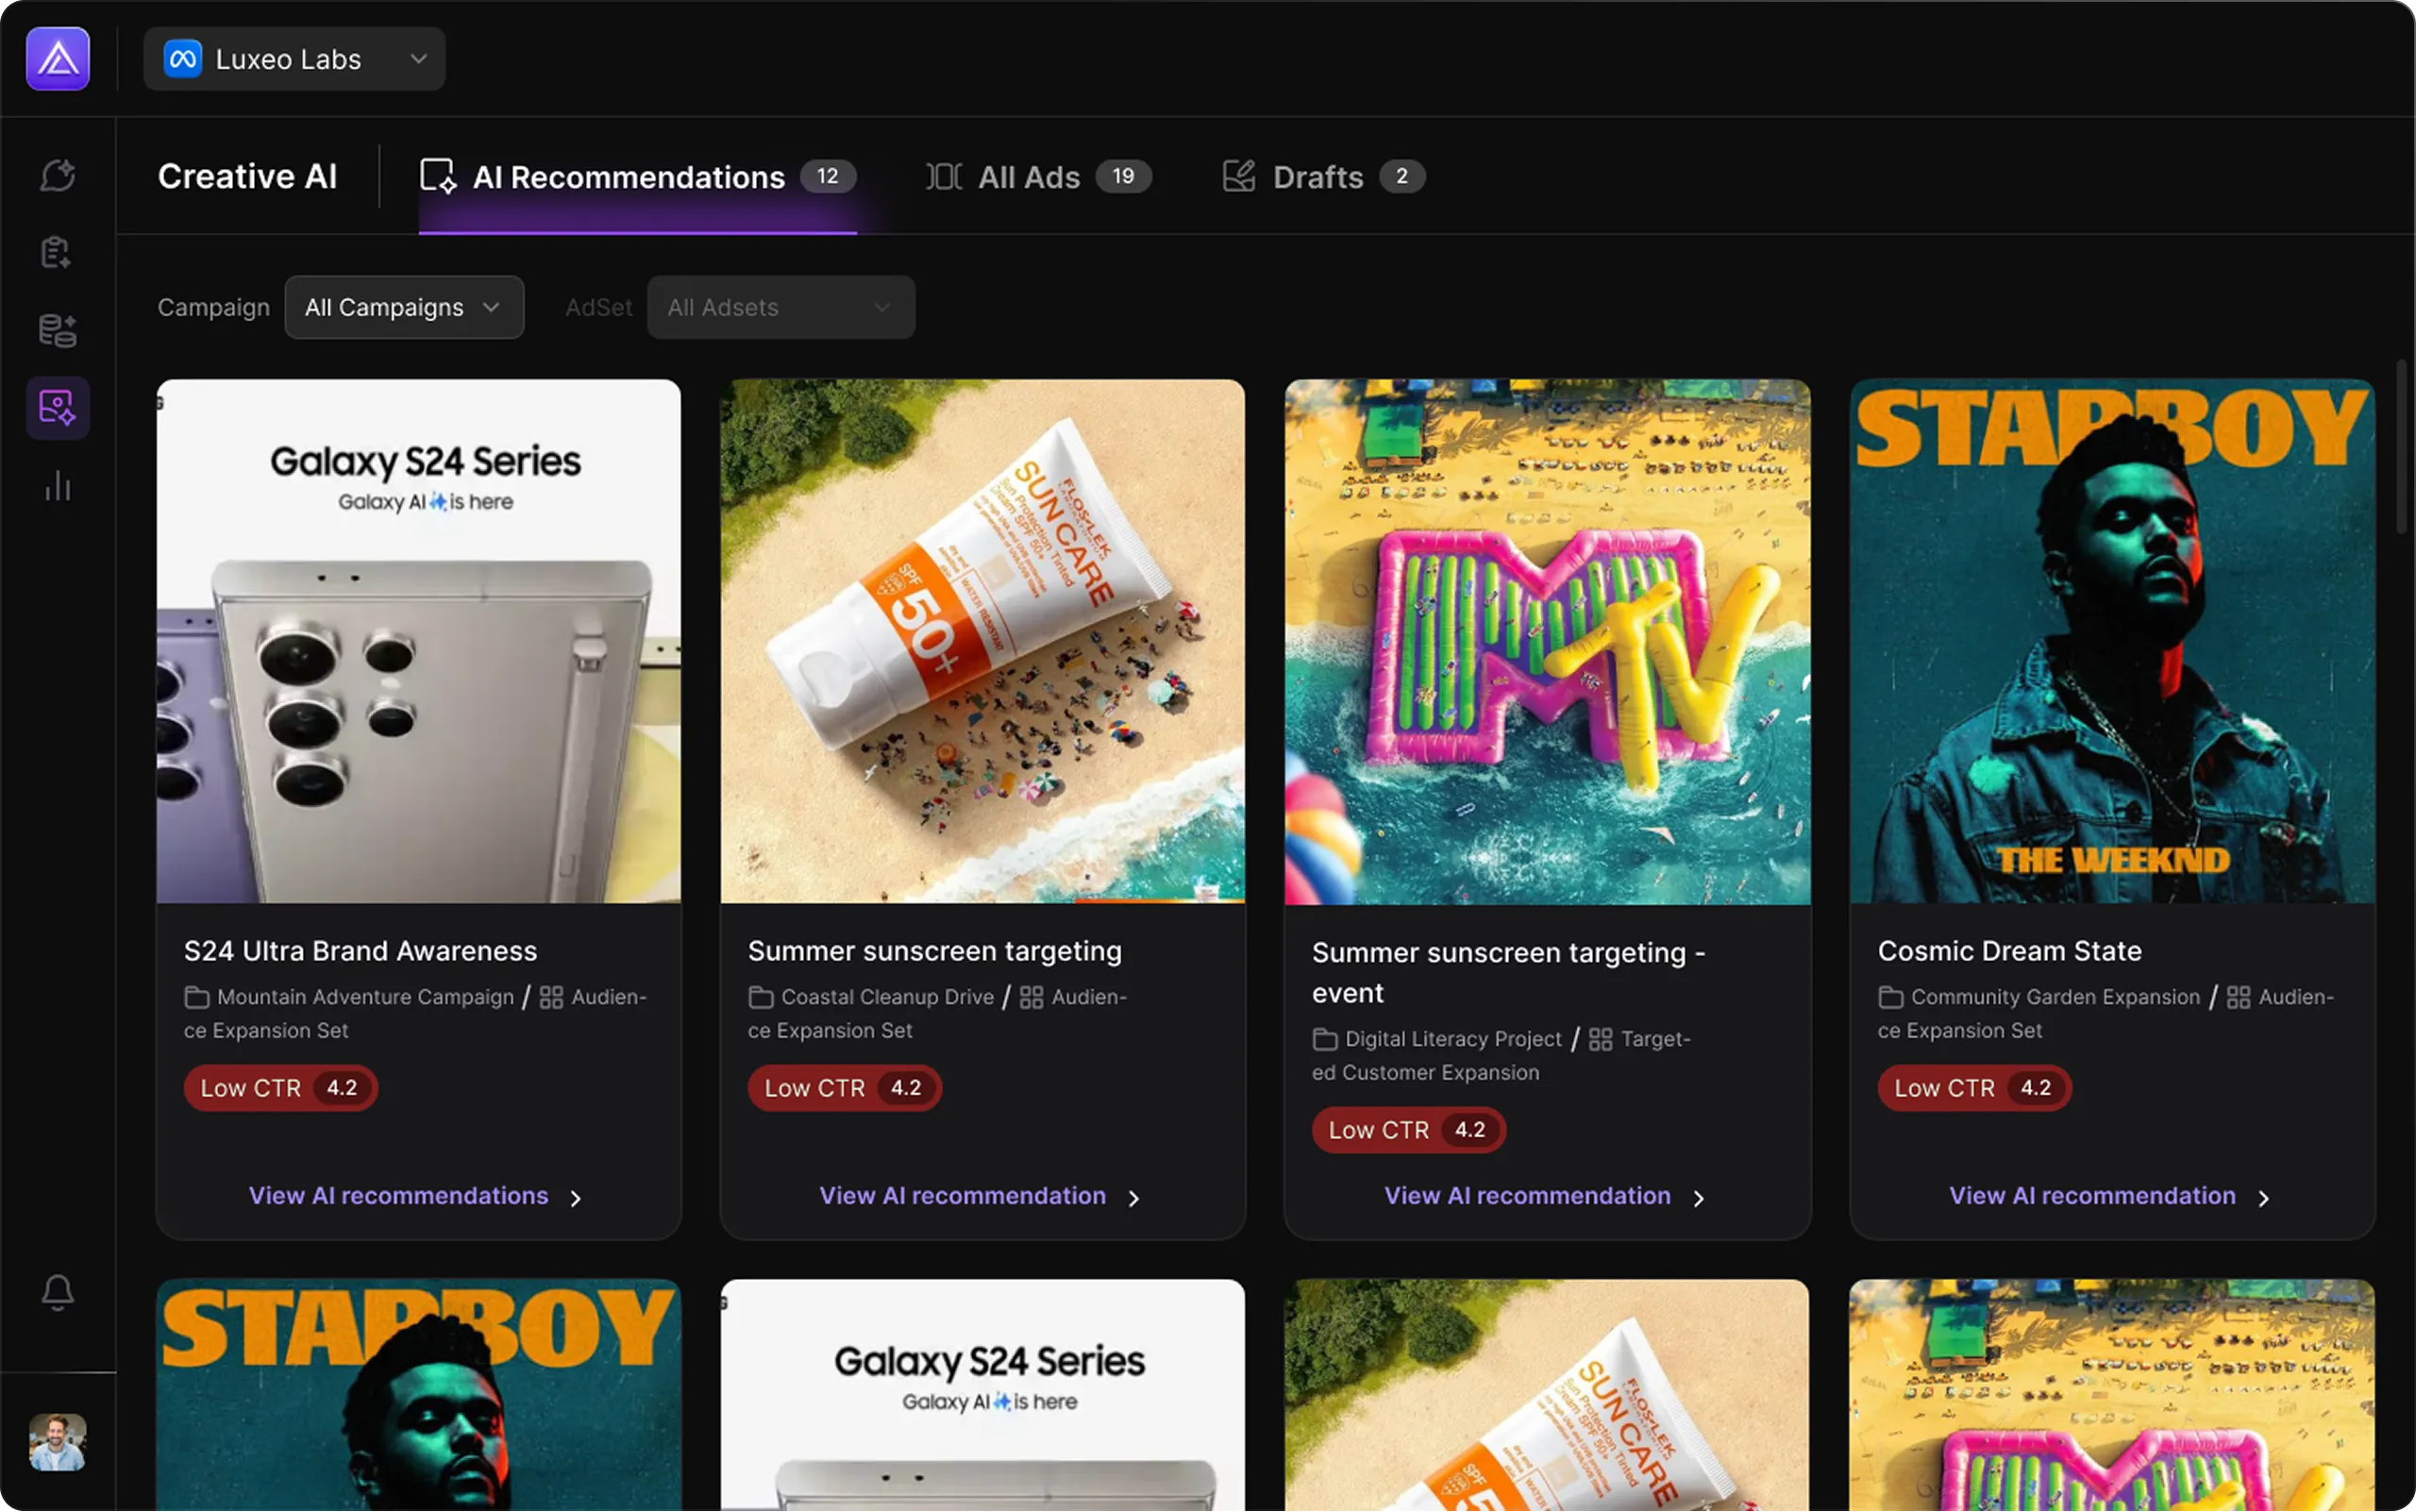Viewport: 2416px width, 1512px height.
Task: Open the chat sparkle icon in the sidebar
Action: [x=57, y=175]
